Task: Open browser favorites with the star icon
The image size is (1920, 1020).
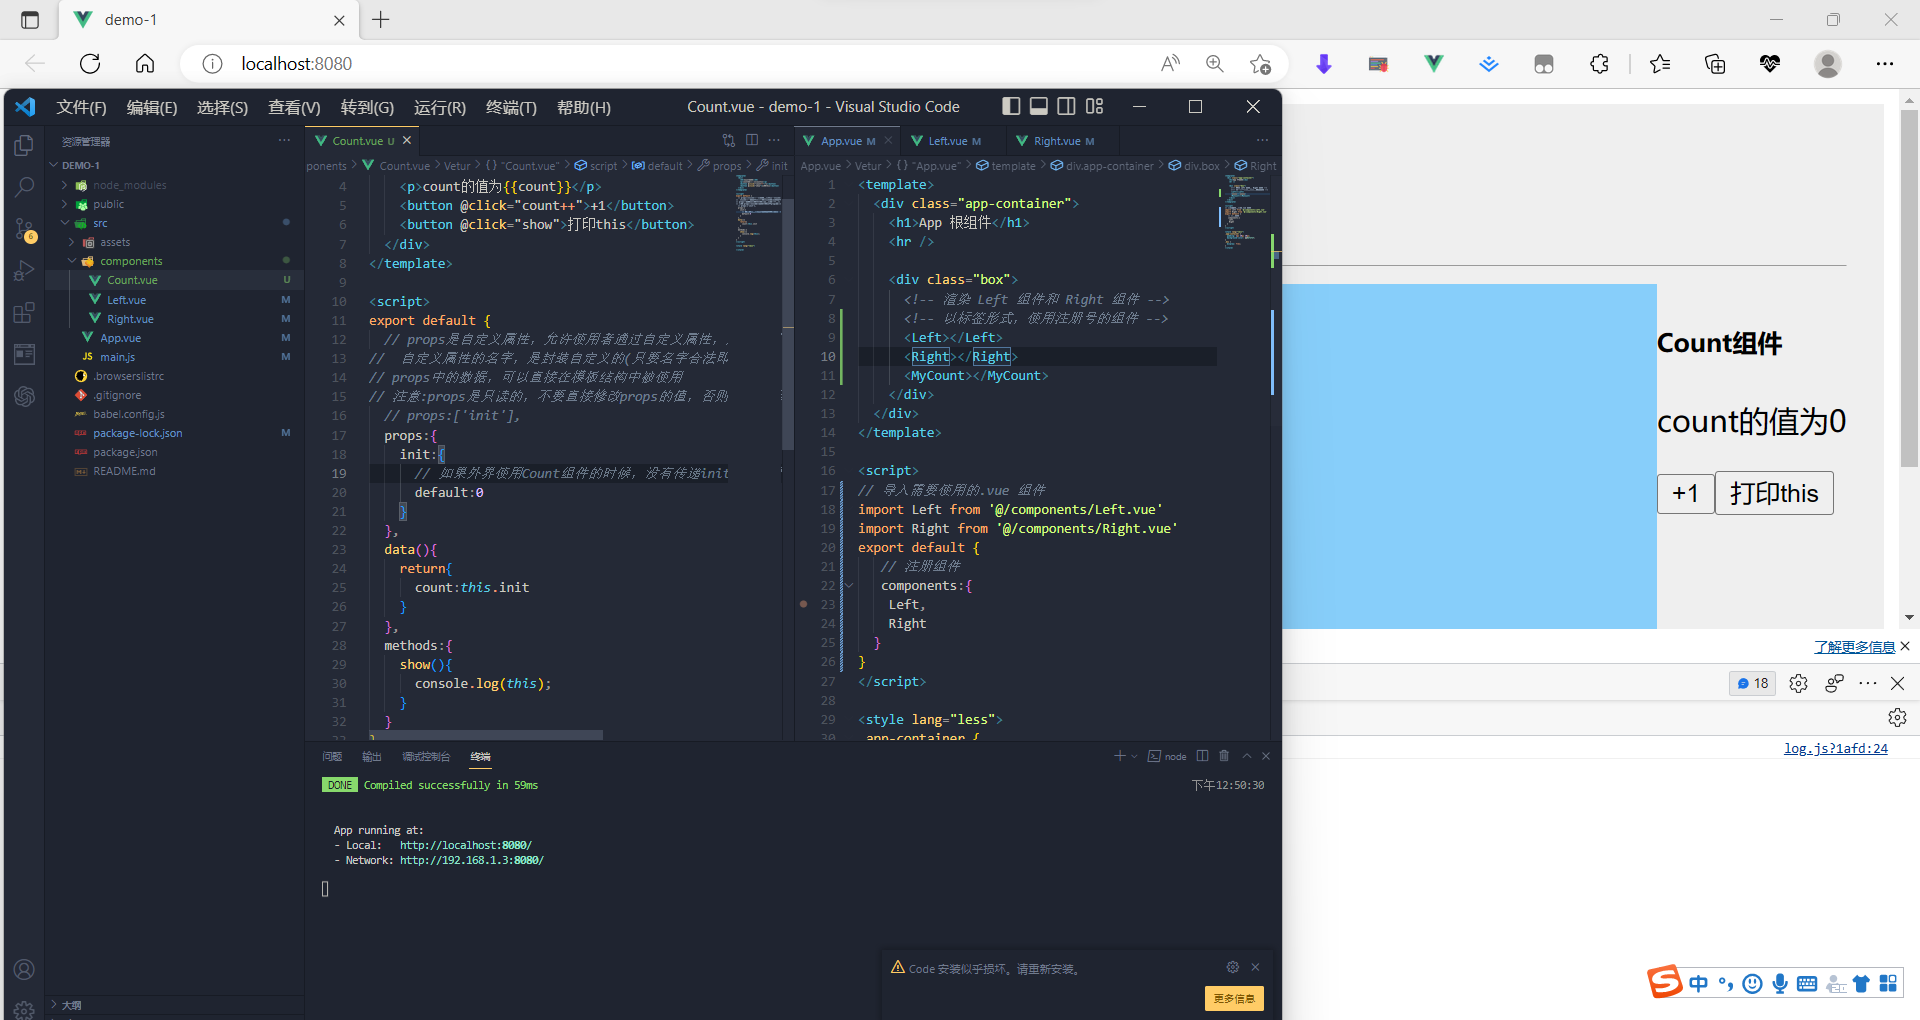Action: pos(1659,63)
